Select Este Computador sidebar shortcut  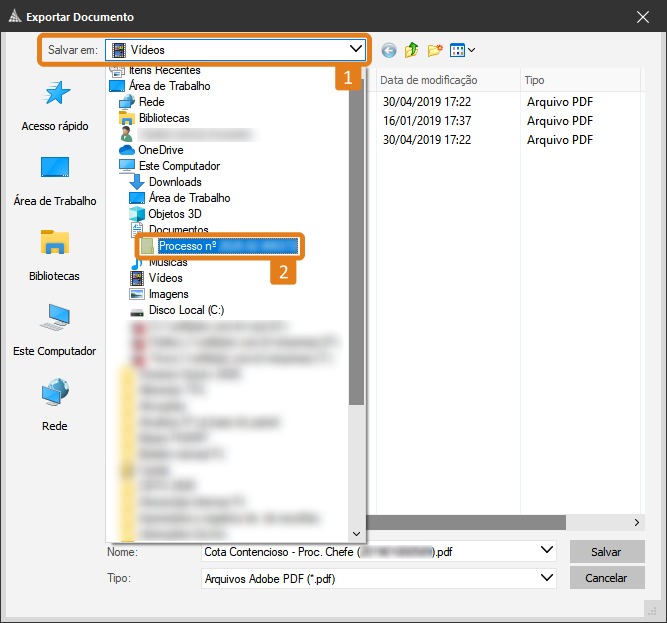click(55, 330)
